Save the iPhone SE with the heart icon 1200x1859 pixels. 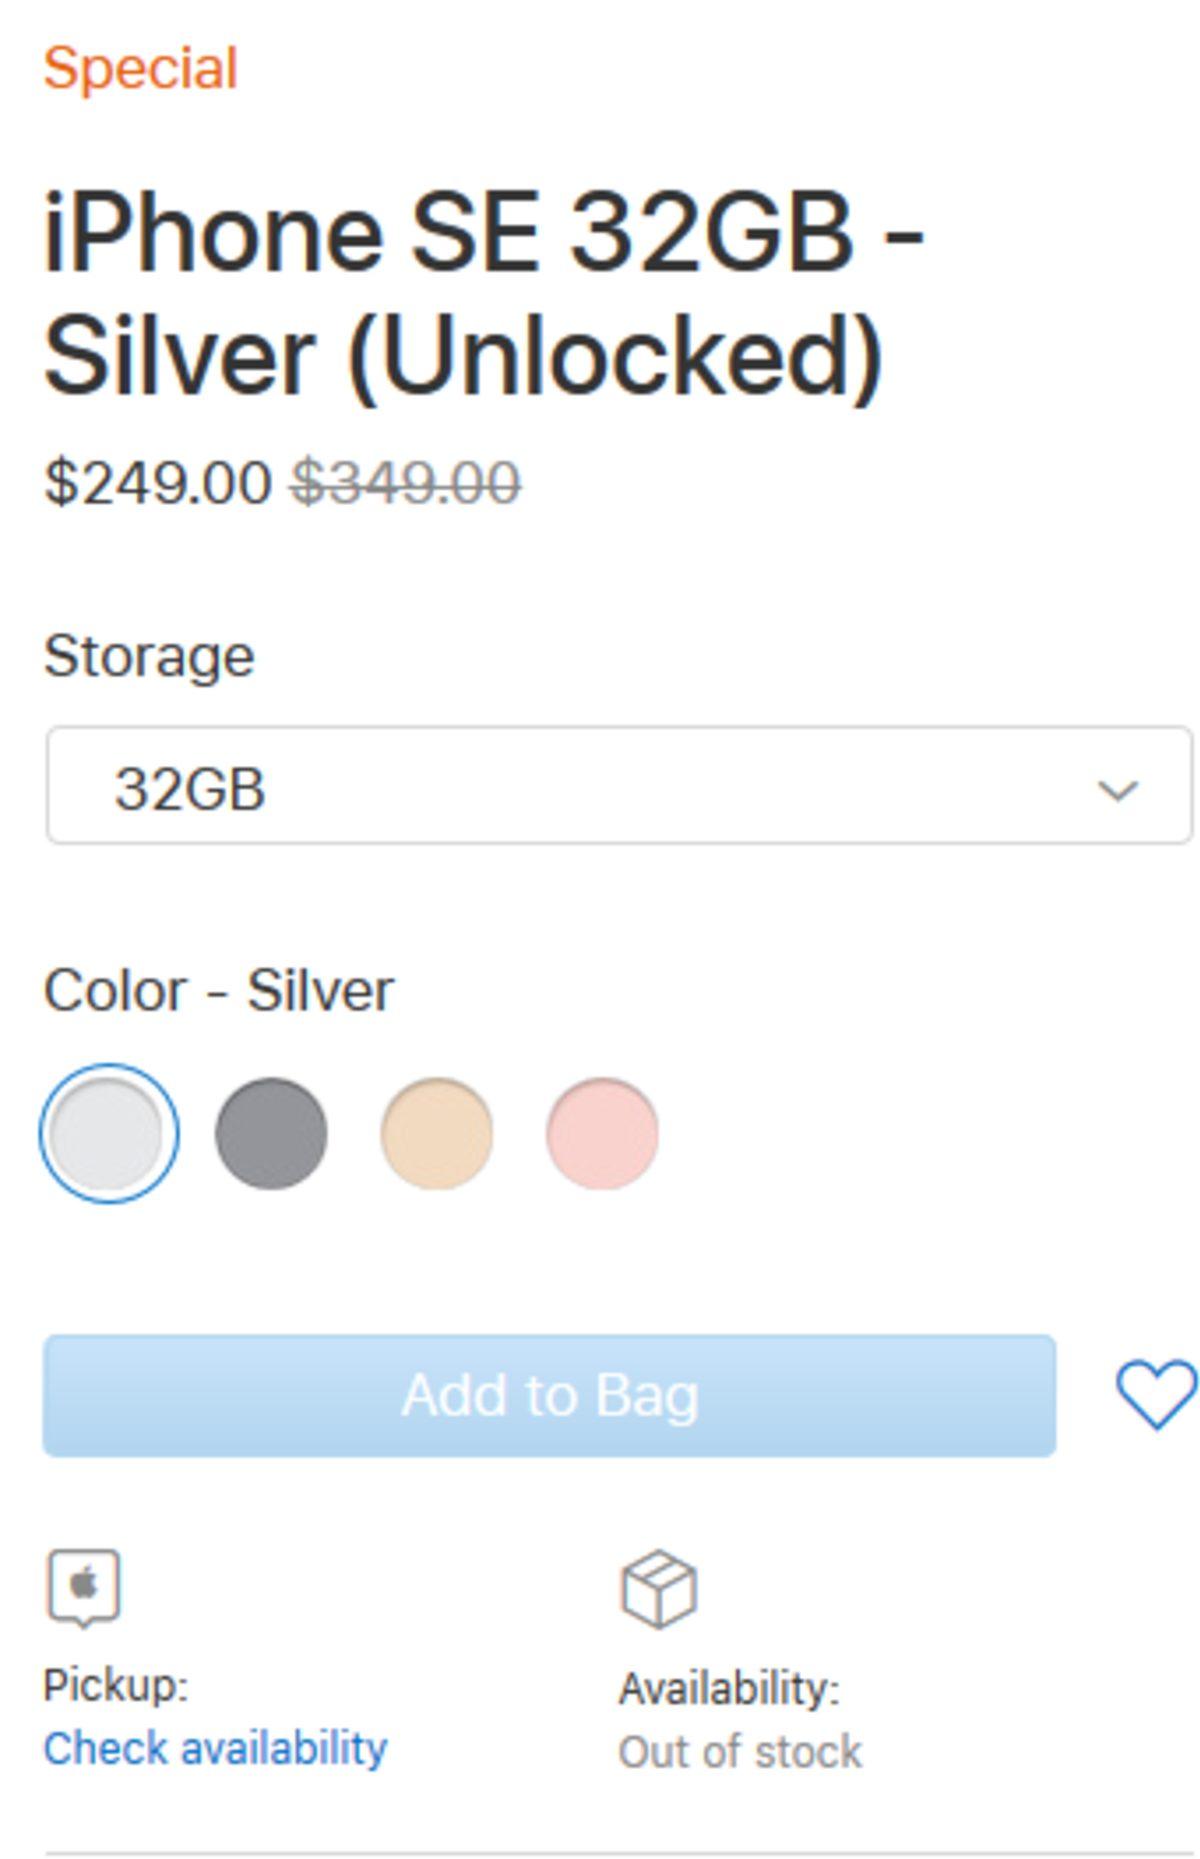tap(1155, 1394)
